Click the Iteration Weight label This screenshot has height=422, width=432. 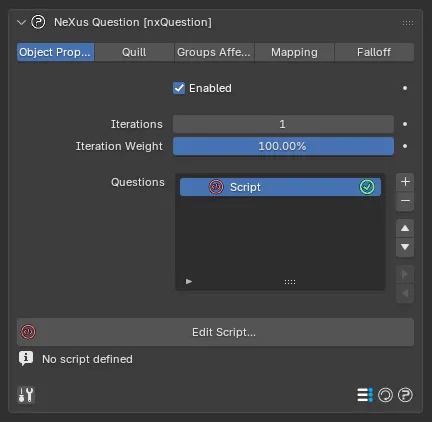click(119, 146)
